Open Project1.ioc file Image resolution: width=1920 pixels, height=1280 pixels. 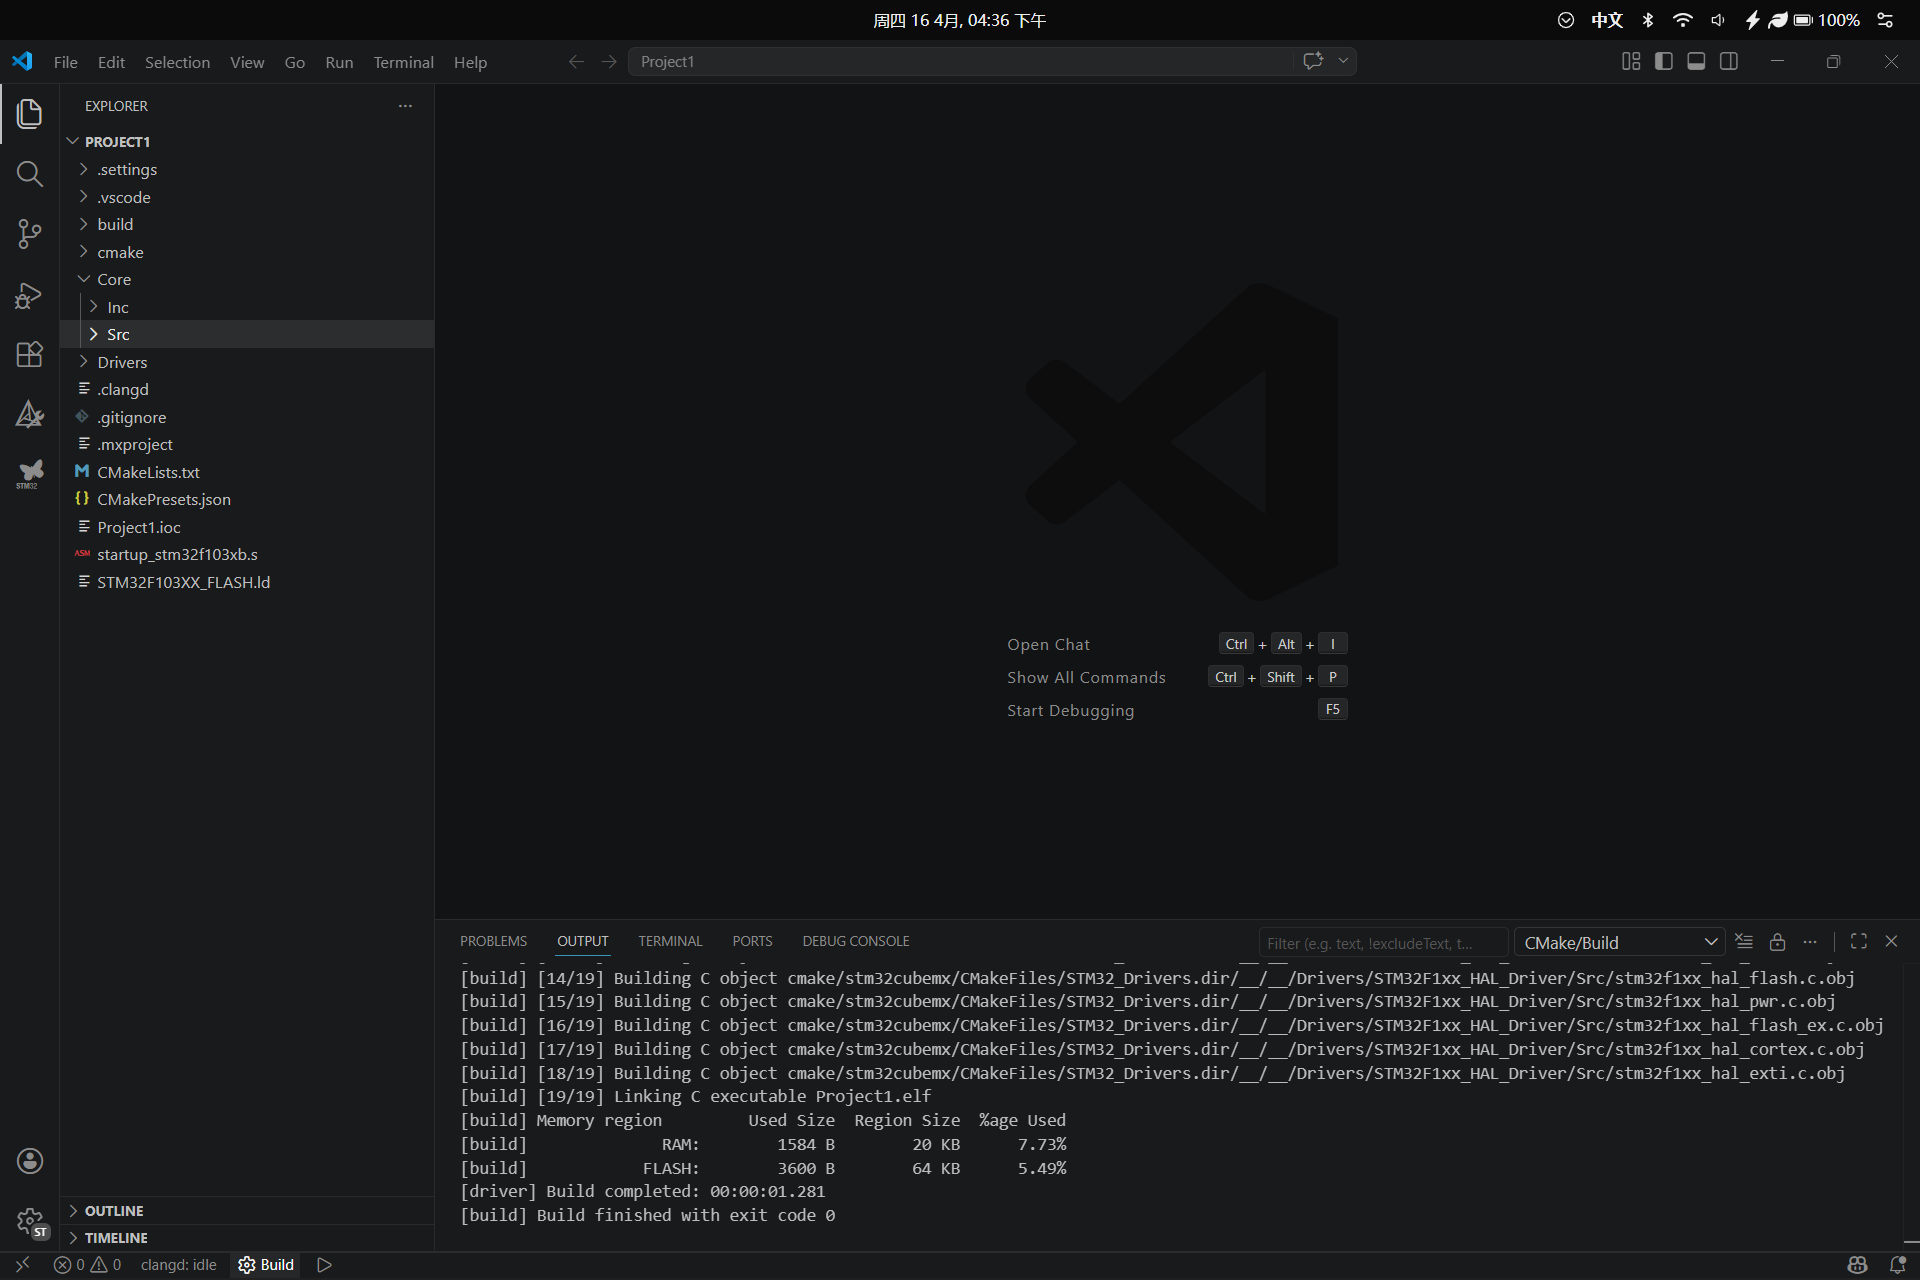tap(246, 527)
